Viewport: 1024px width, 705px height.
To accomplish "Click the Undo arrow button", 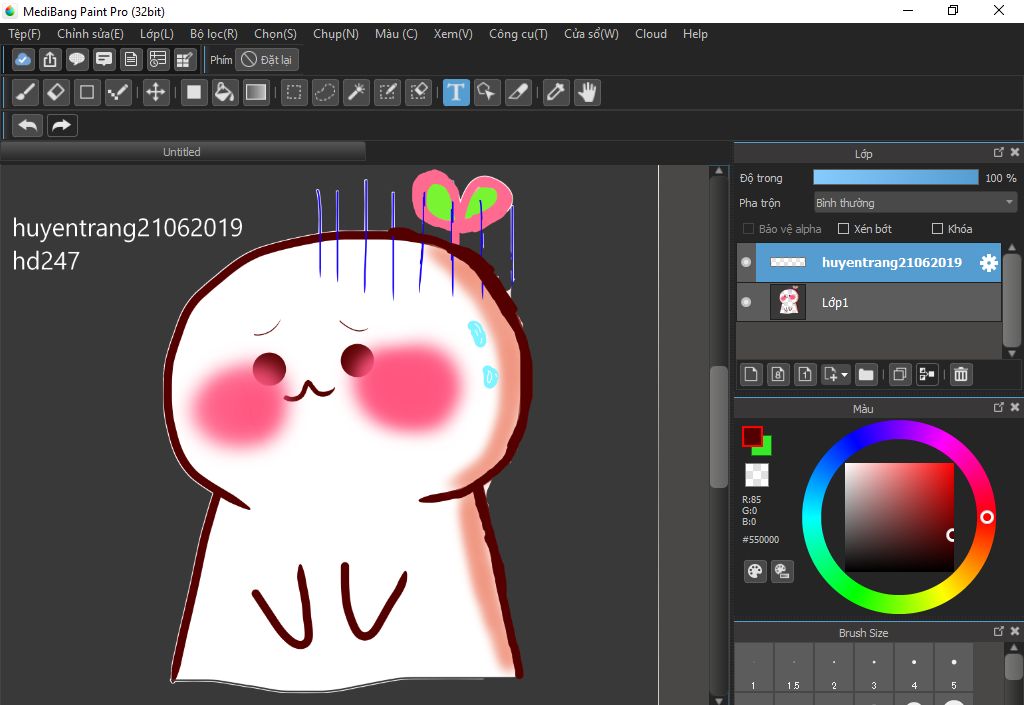I will click(28, 125).
